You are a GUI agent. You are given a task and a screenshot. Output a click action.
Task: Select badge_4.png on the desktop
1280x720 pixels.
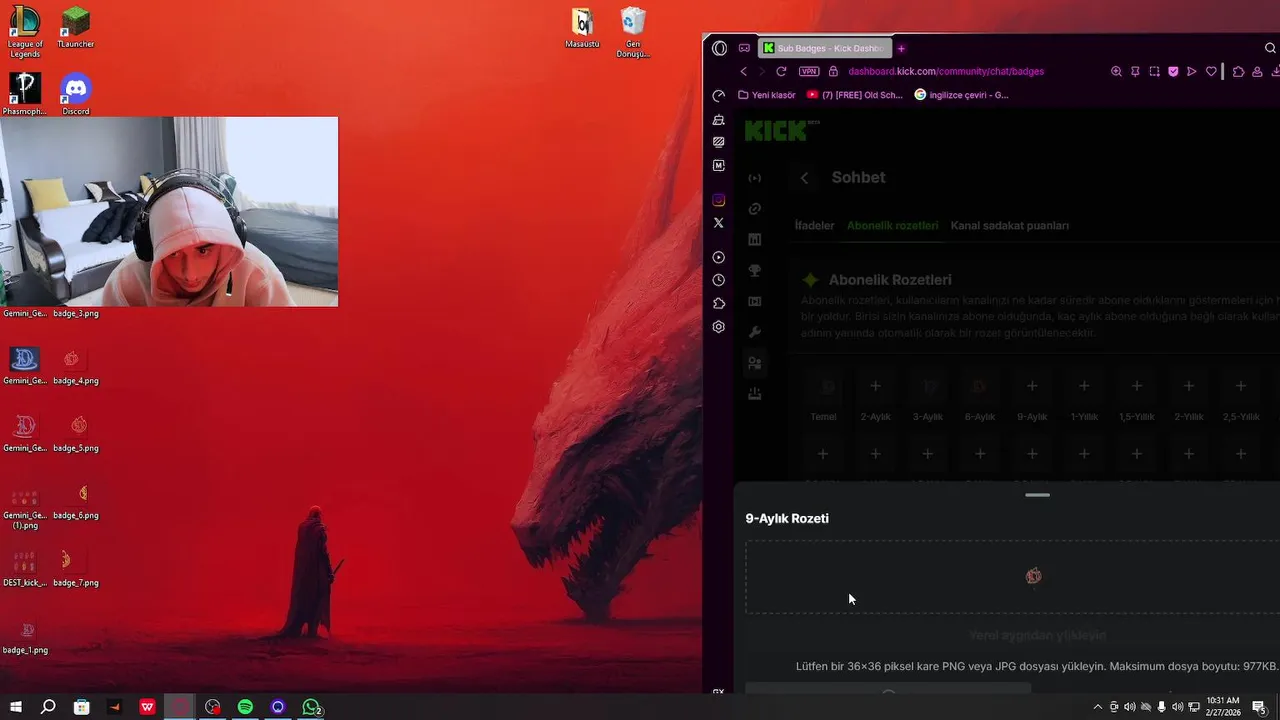tap(76, 366)
